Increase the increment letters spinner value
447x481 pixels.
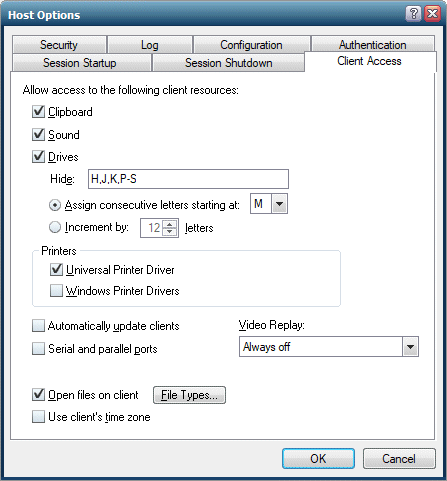[x=170, y=224]
